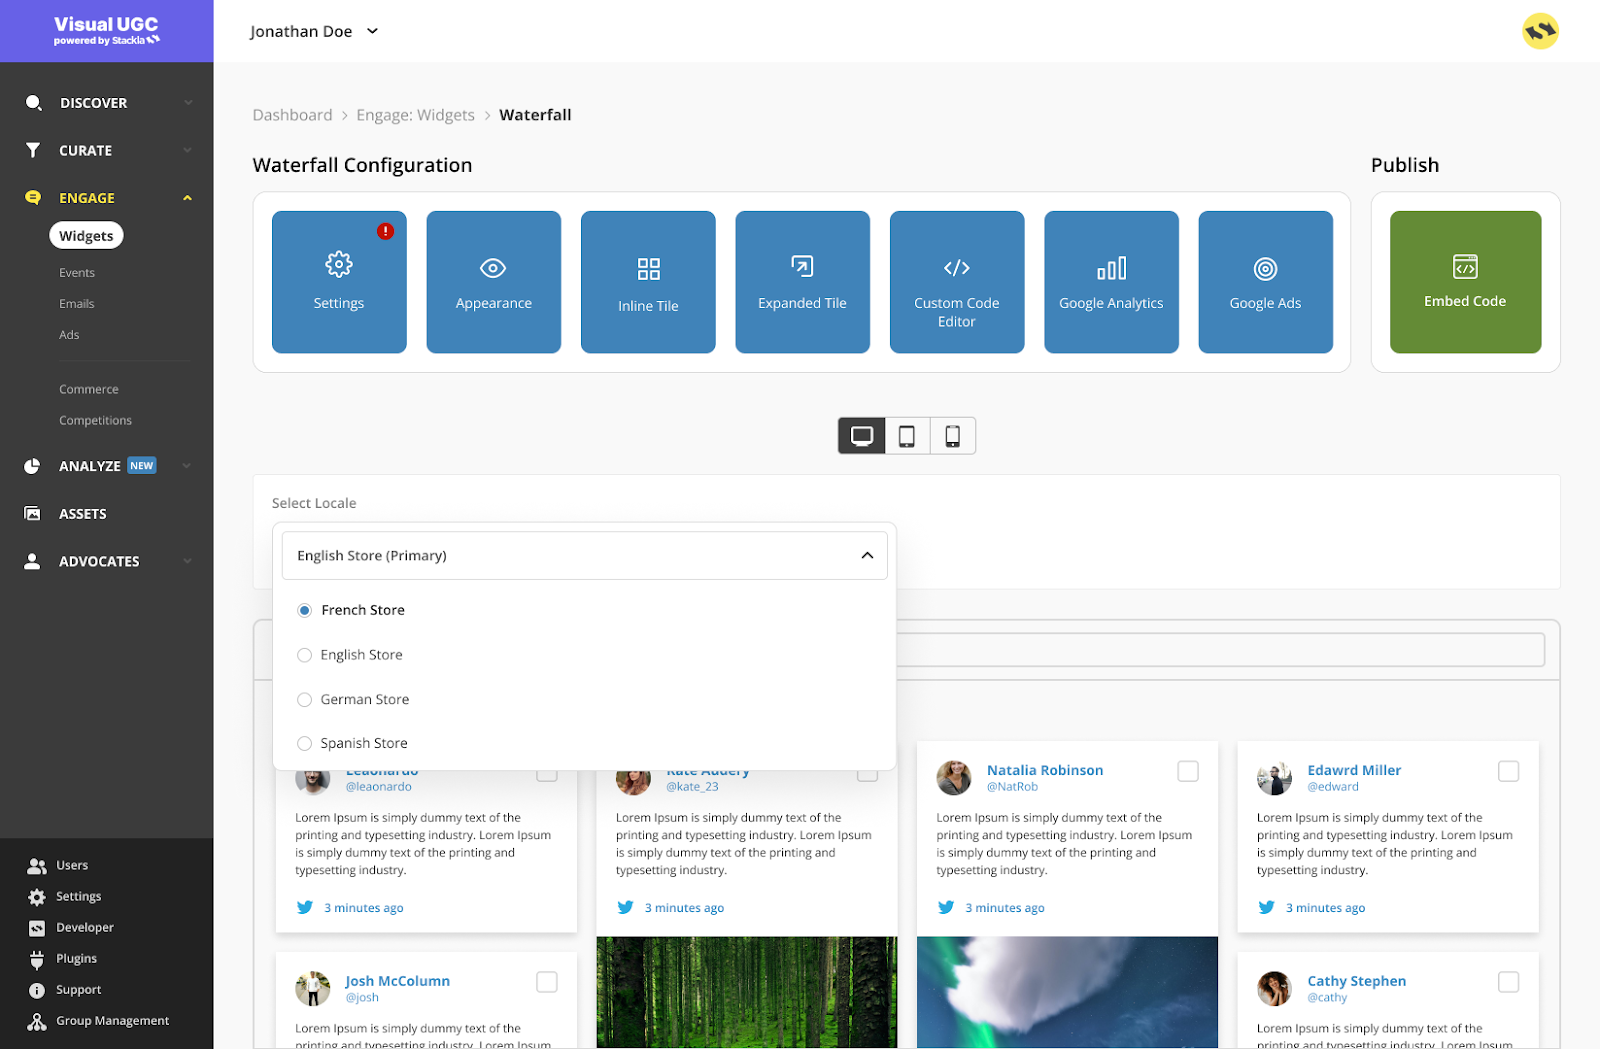Click Twitter icon on Edawrd Miller's post
This screenshot has height=1049, width=1600.
(x=1266, y=907)
